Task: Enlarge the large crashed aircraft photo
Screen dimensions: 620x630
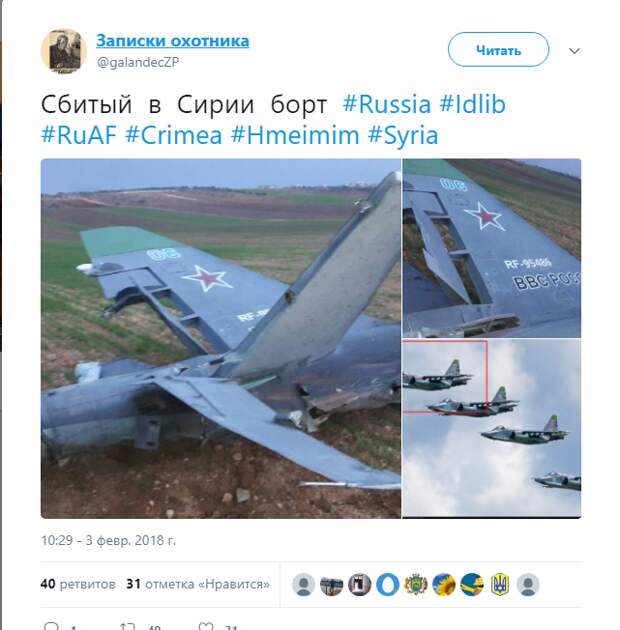Action: pyautogui.click(x=221, y=338)
